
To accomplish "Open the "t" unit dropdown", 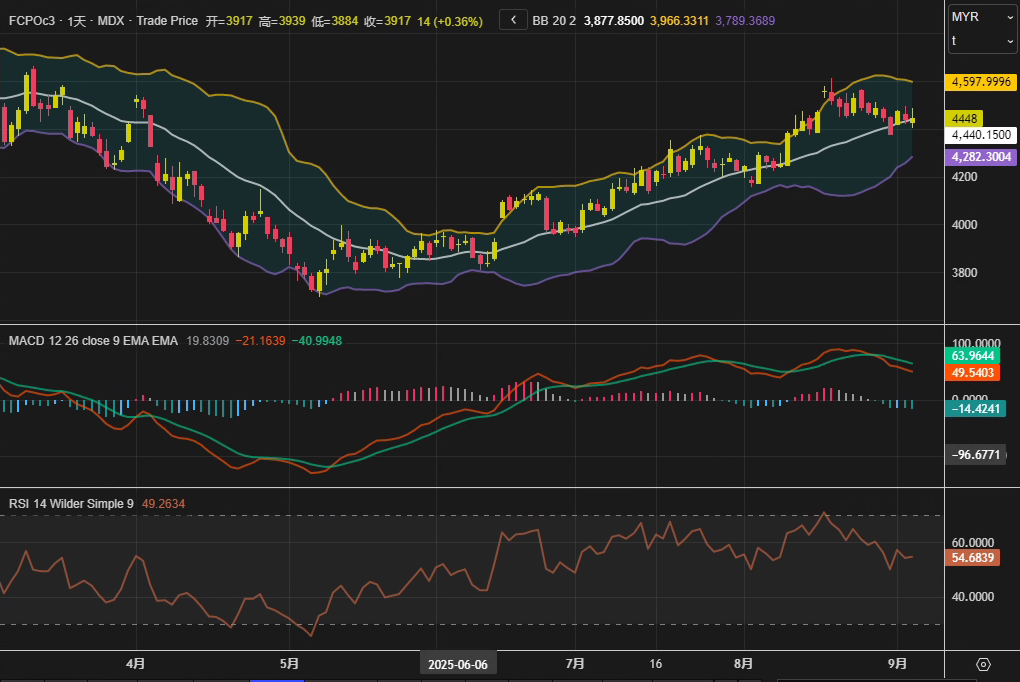I will tap(982, 41).
